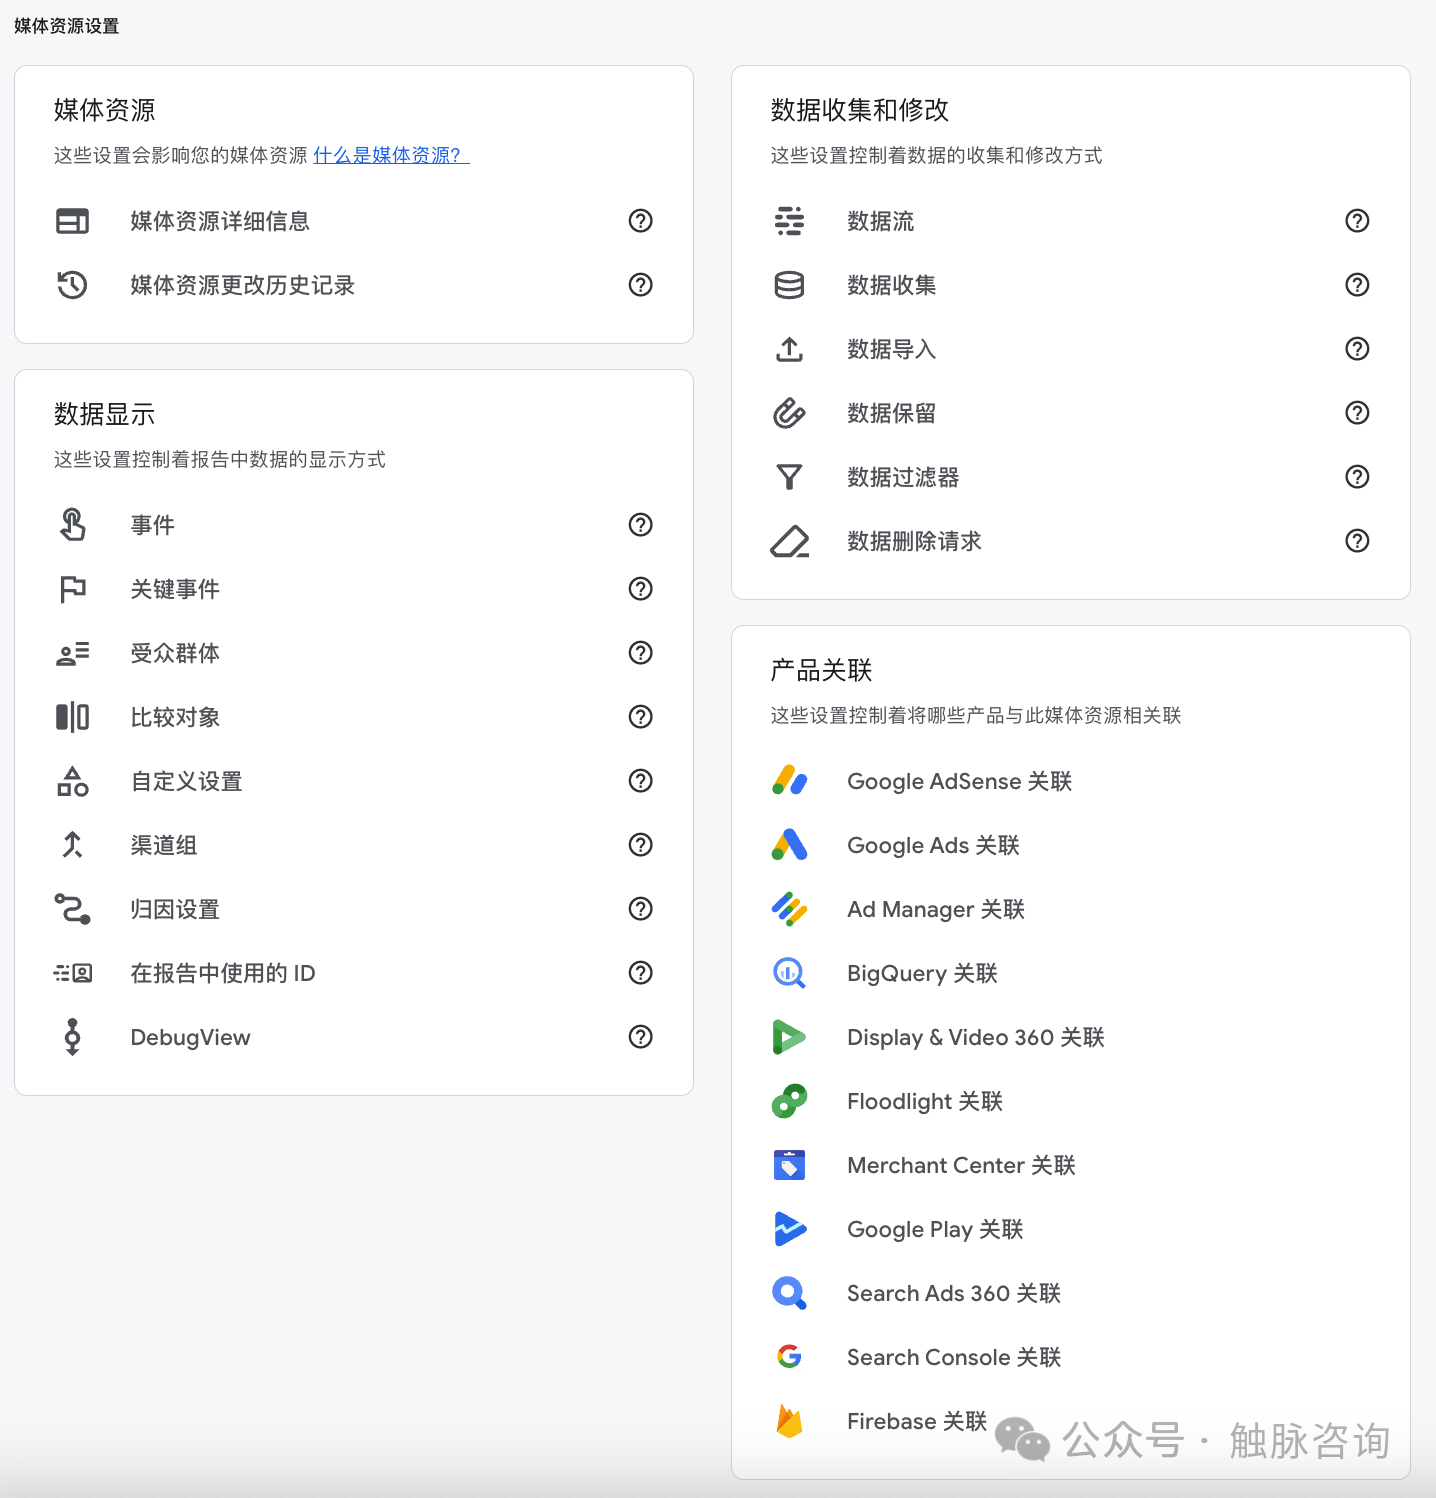The image size is (1436, 1498).
Task: Click help icon beside 数据导入
Action: point(1357,349)
